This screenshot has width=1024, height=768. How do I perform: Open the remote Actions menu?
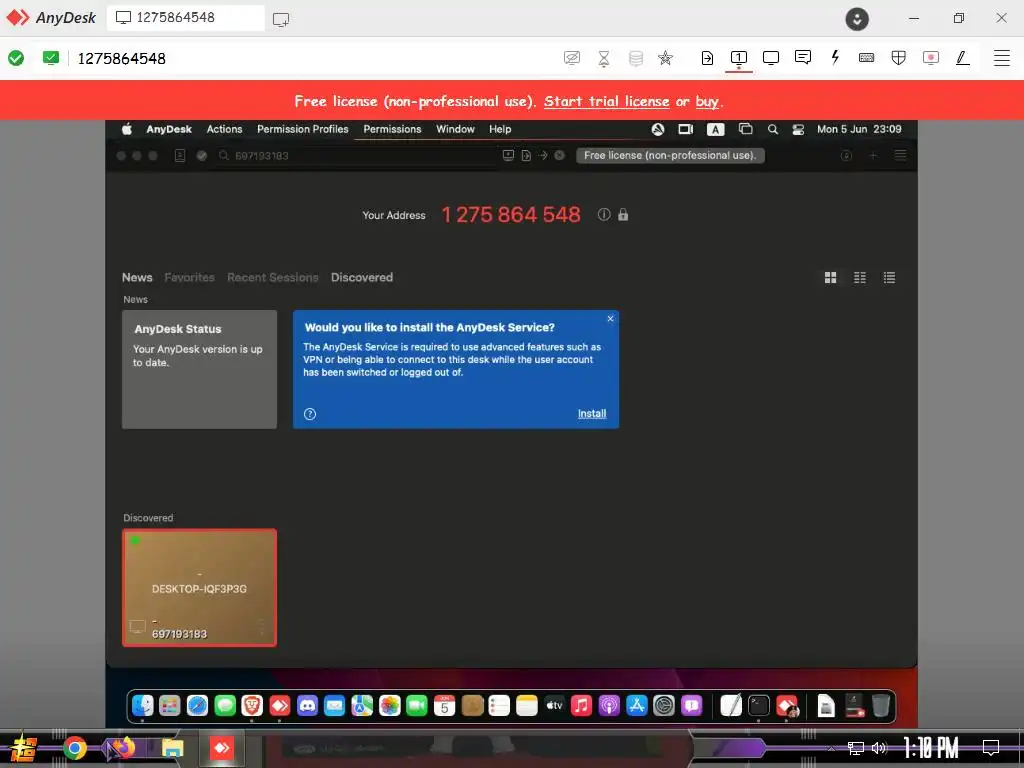pyautogui.click(x=224, y=129)
